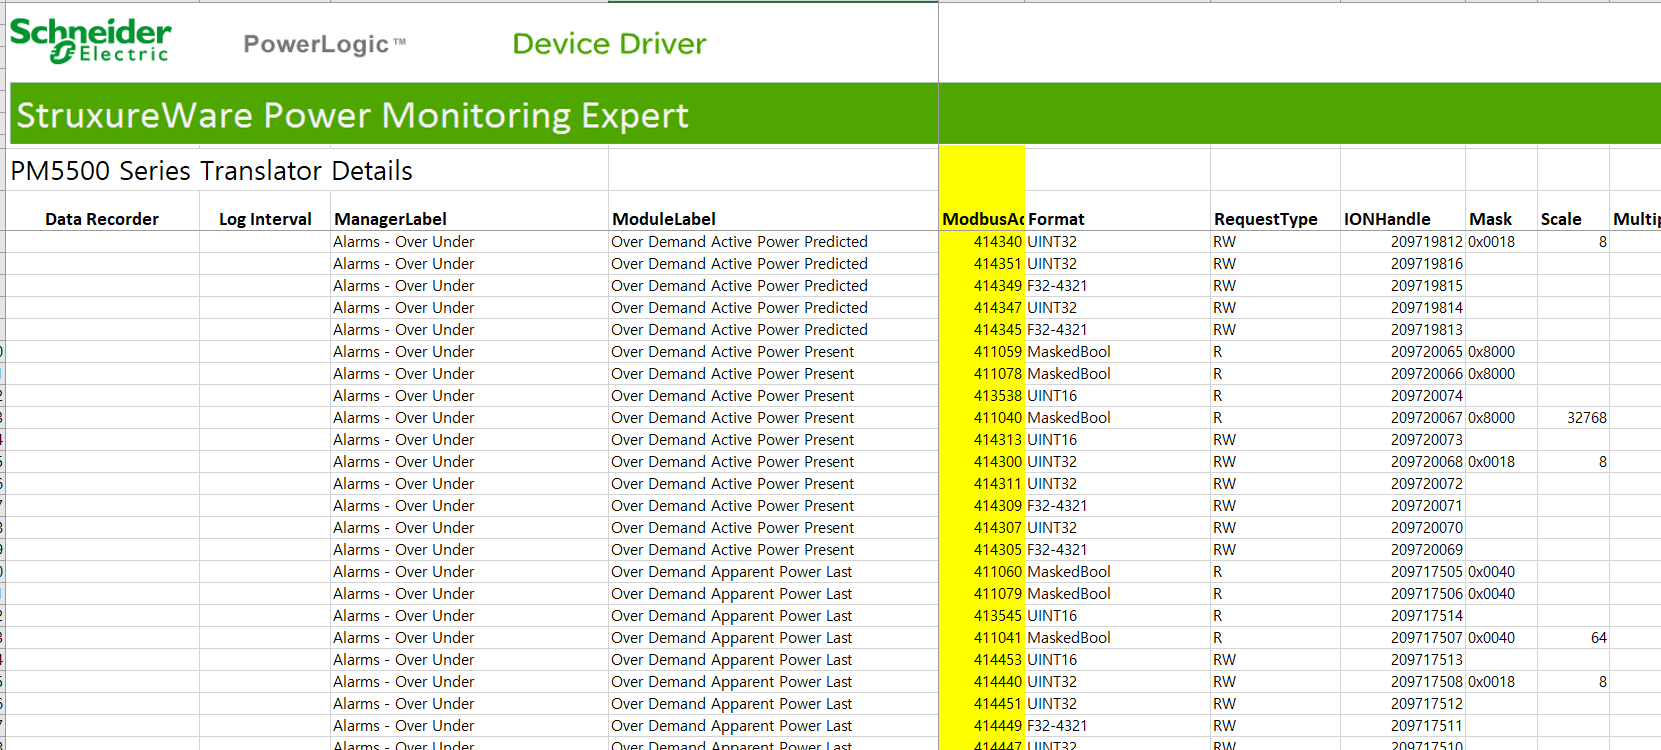
Task: Select Scale cell with value 64
Action: (x=1573, y=638)
